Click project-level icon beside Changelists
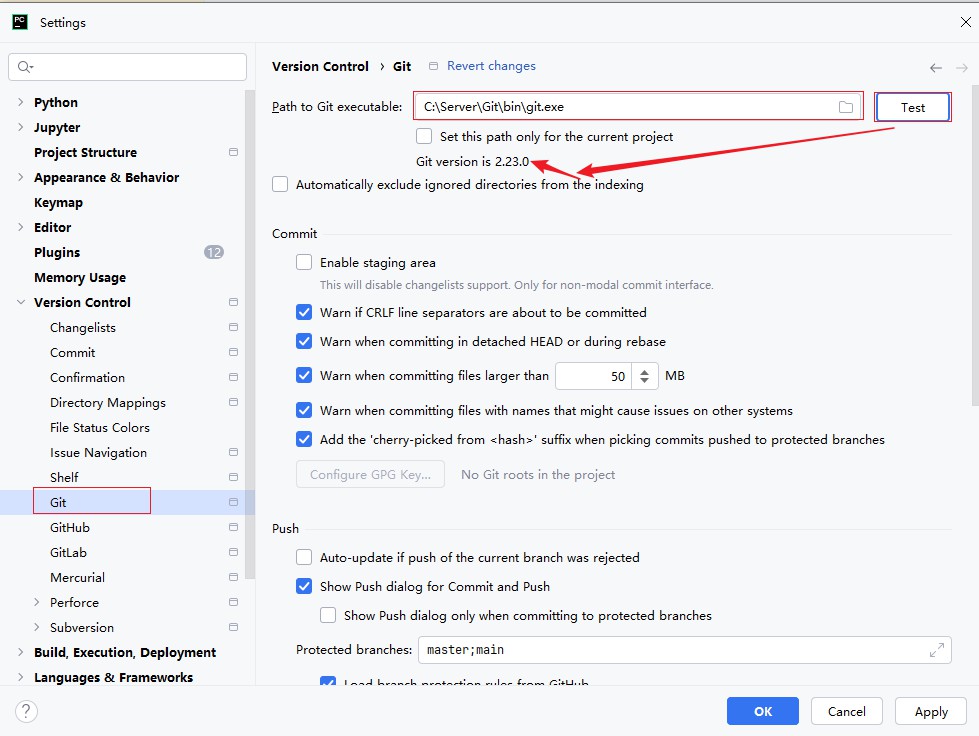Screen dimensions: 979x736 [234, 327]
